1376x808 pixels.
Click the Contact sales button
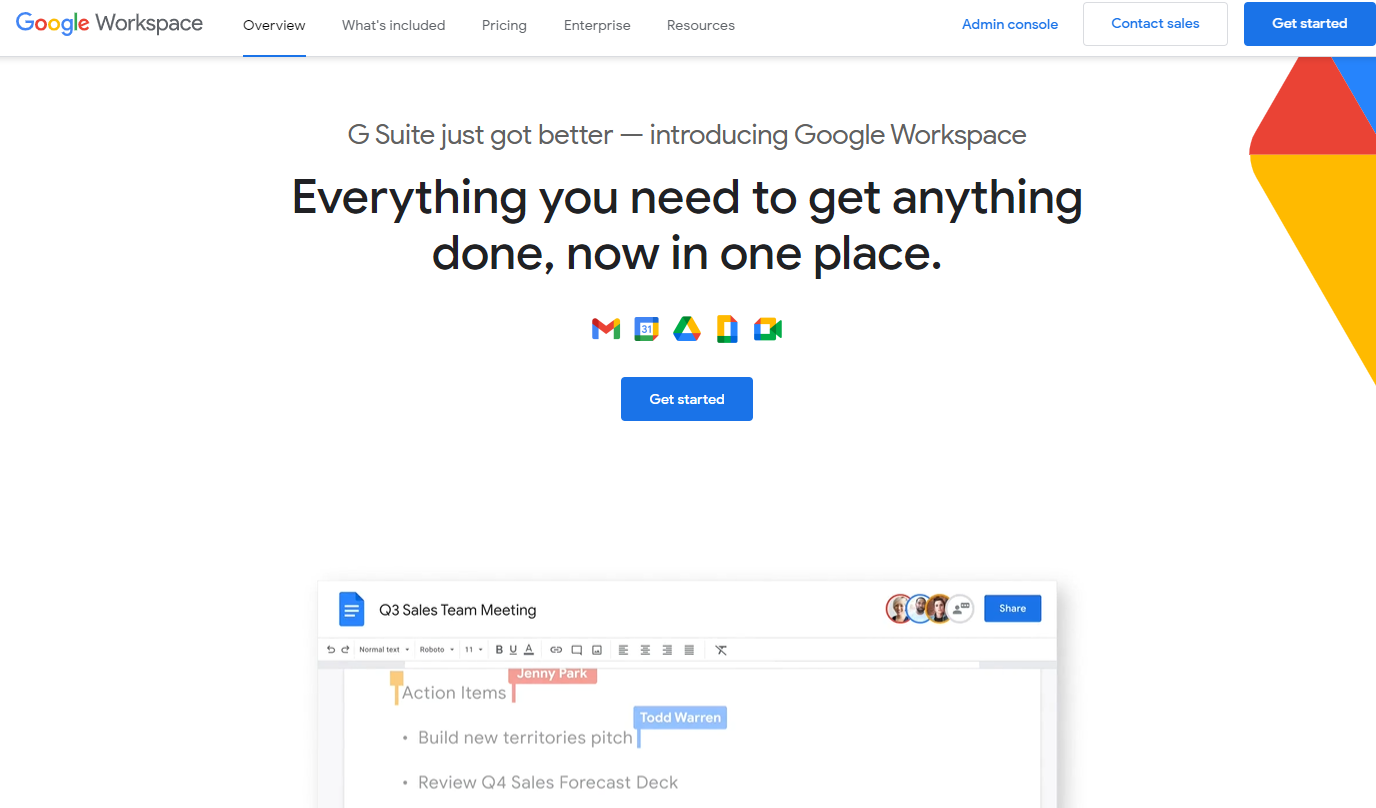1155,24
